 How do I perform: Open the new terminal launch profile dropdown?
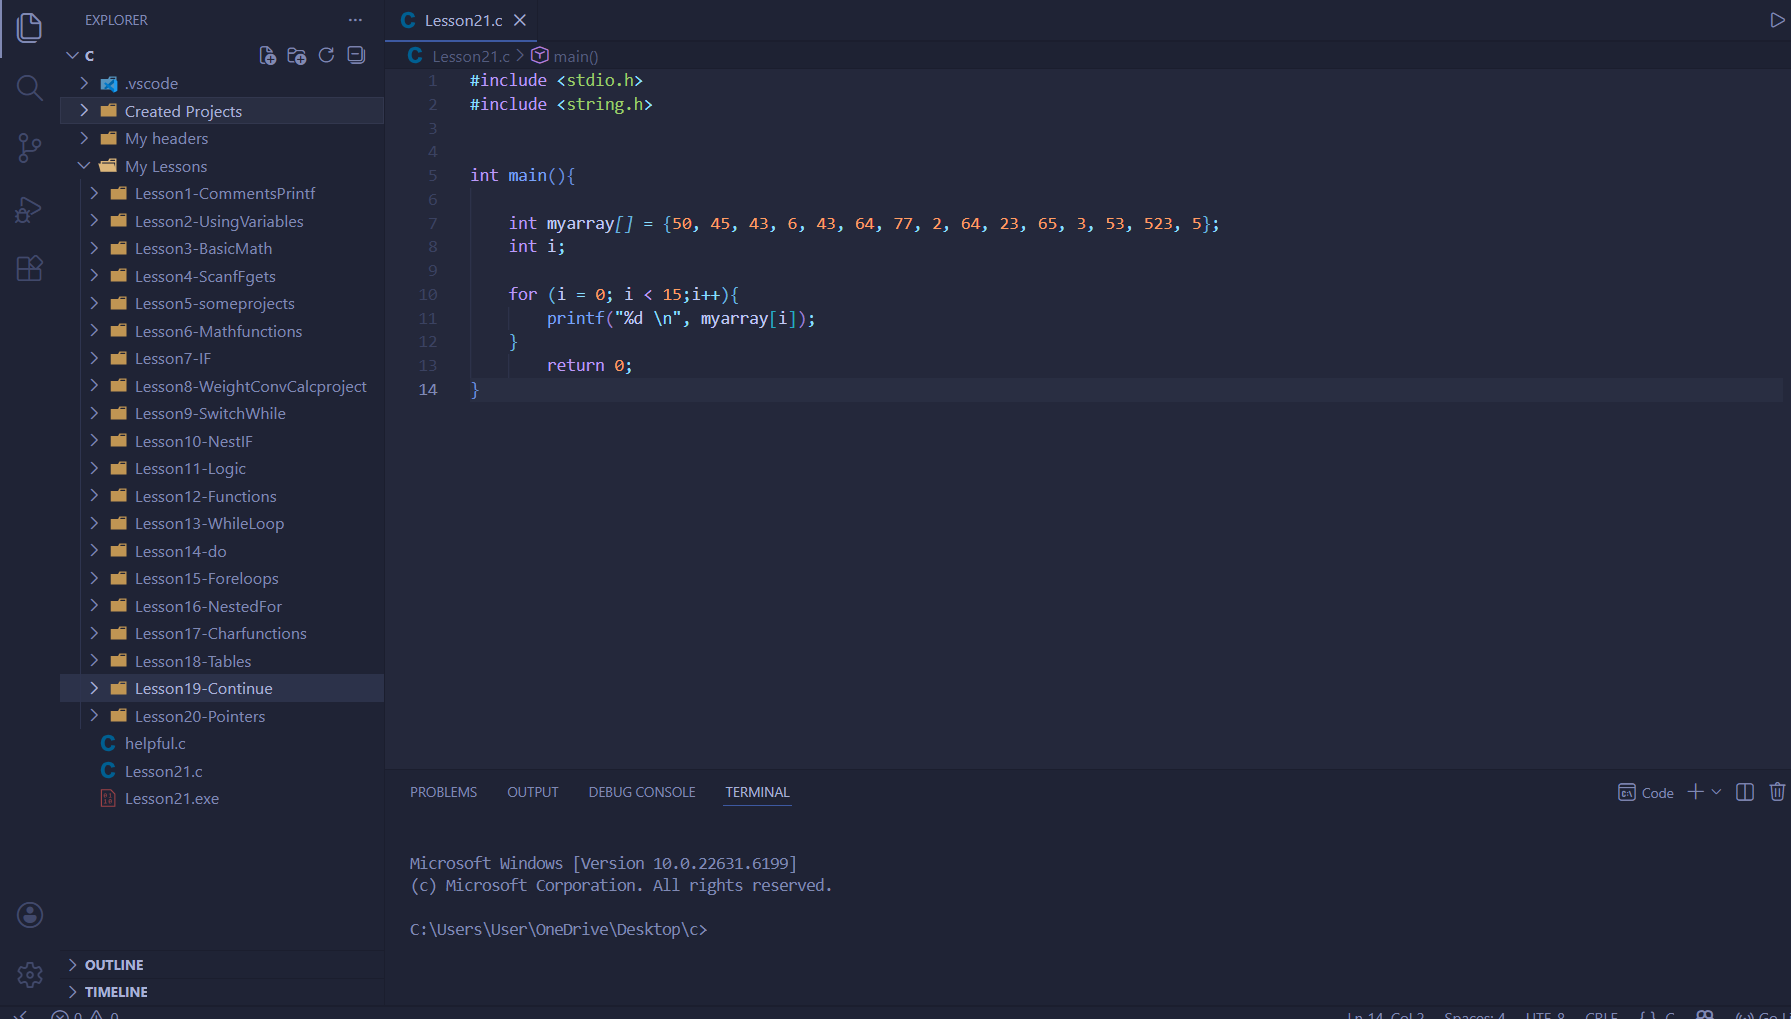[1717, 792]
